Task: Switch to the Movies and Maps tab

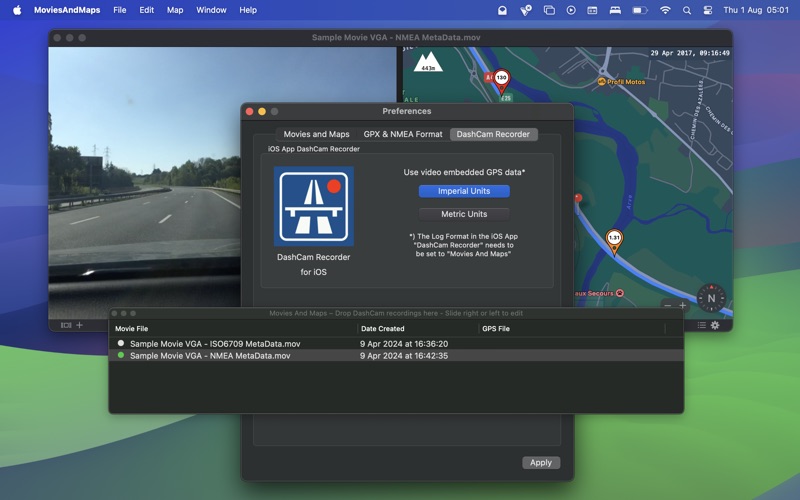Action: [x=316, y=134]
